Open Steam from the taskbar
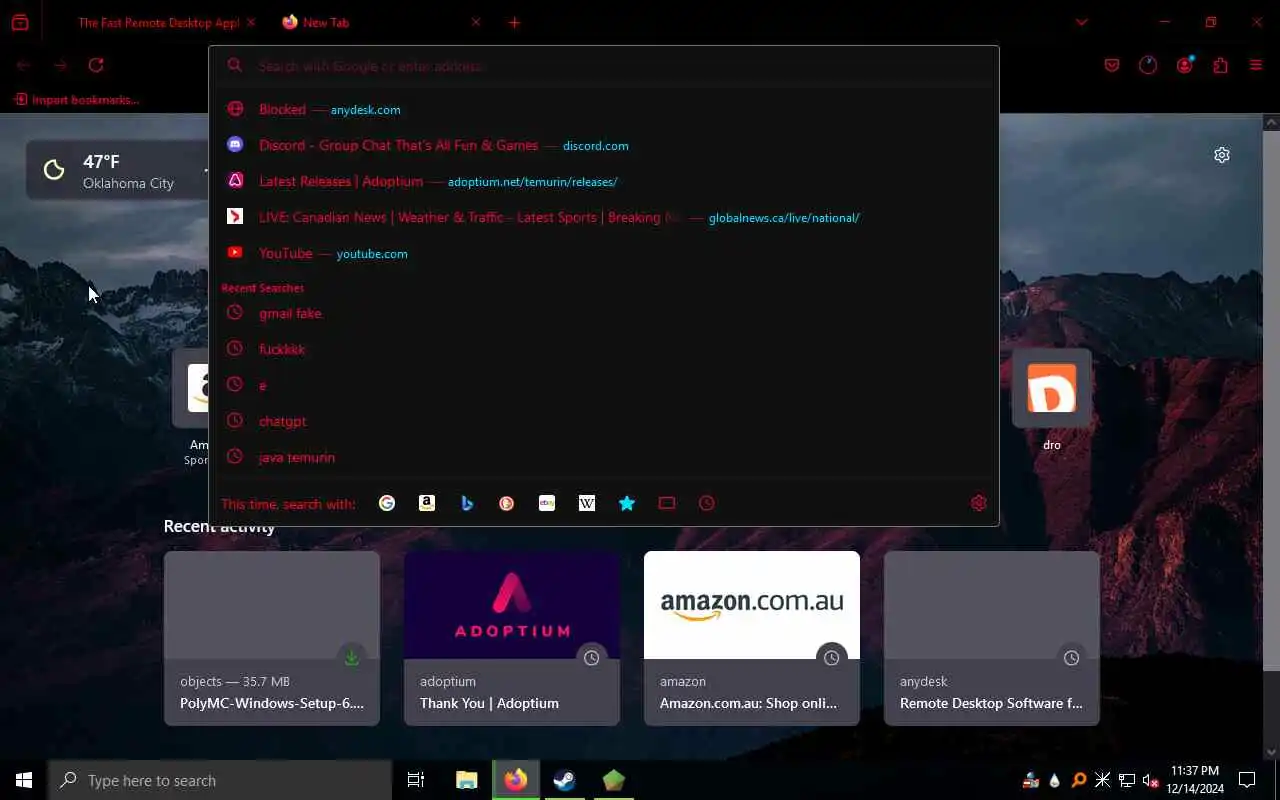1280x800 pixels. (565, 780)
